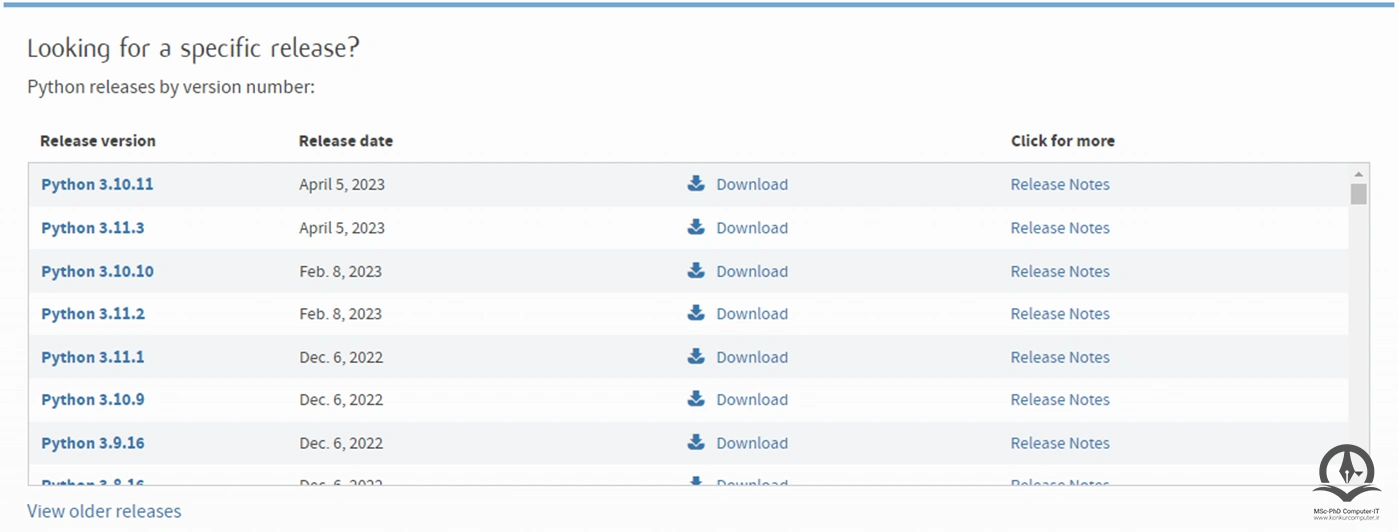Viewport: 1398px width, 532px height.
Task: Click 'Python releases by version number:' text
Action: click(171, 87)
